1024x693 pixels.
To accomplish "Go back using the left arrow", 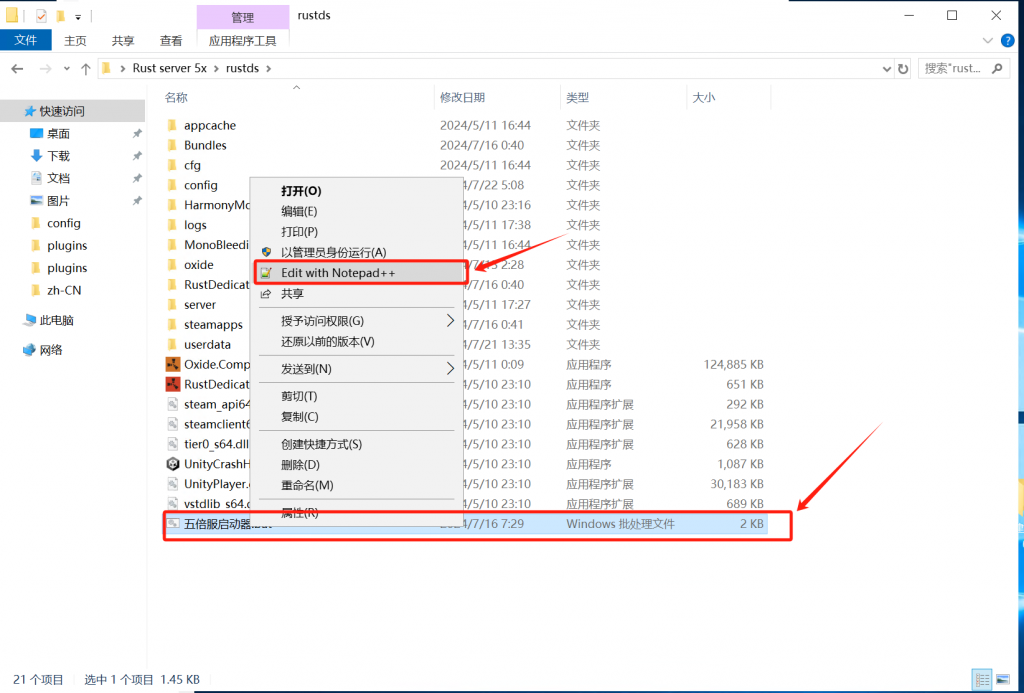I will pyautogui.click(x=17, y=69).
